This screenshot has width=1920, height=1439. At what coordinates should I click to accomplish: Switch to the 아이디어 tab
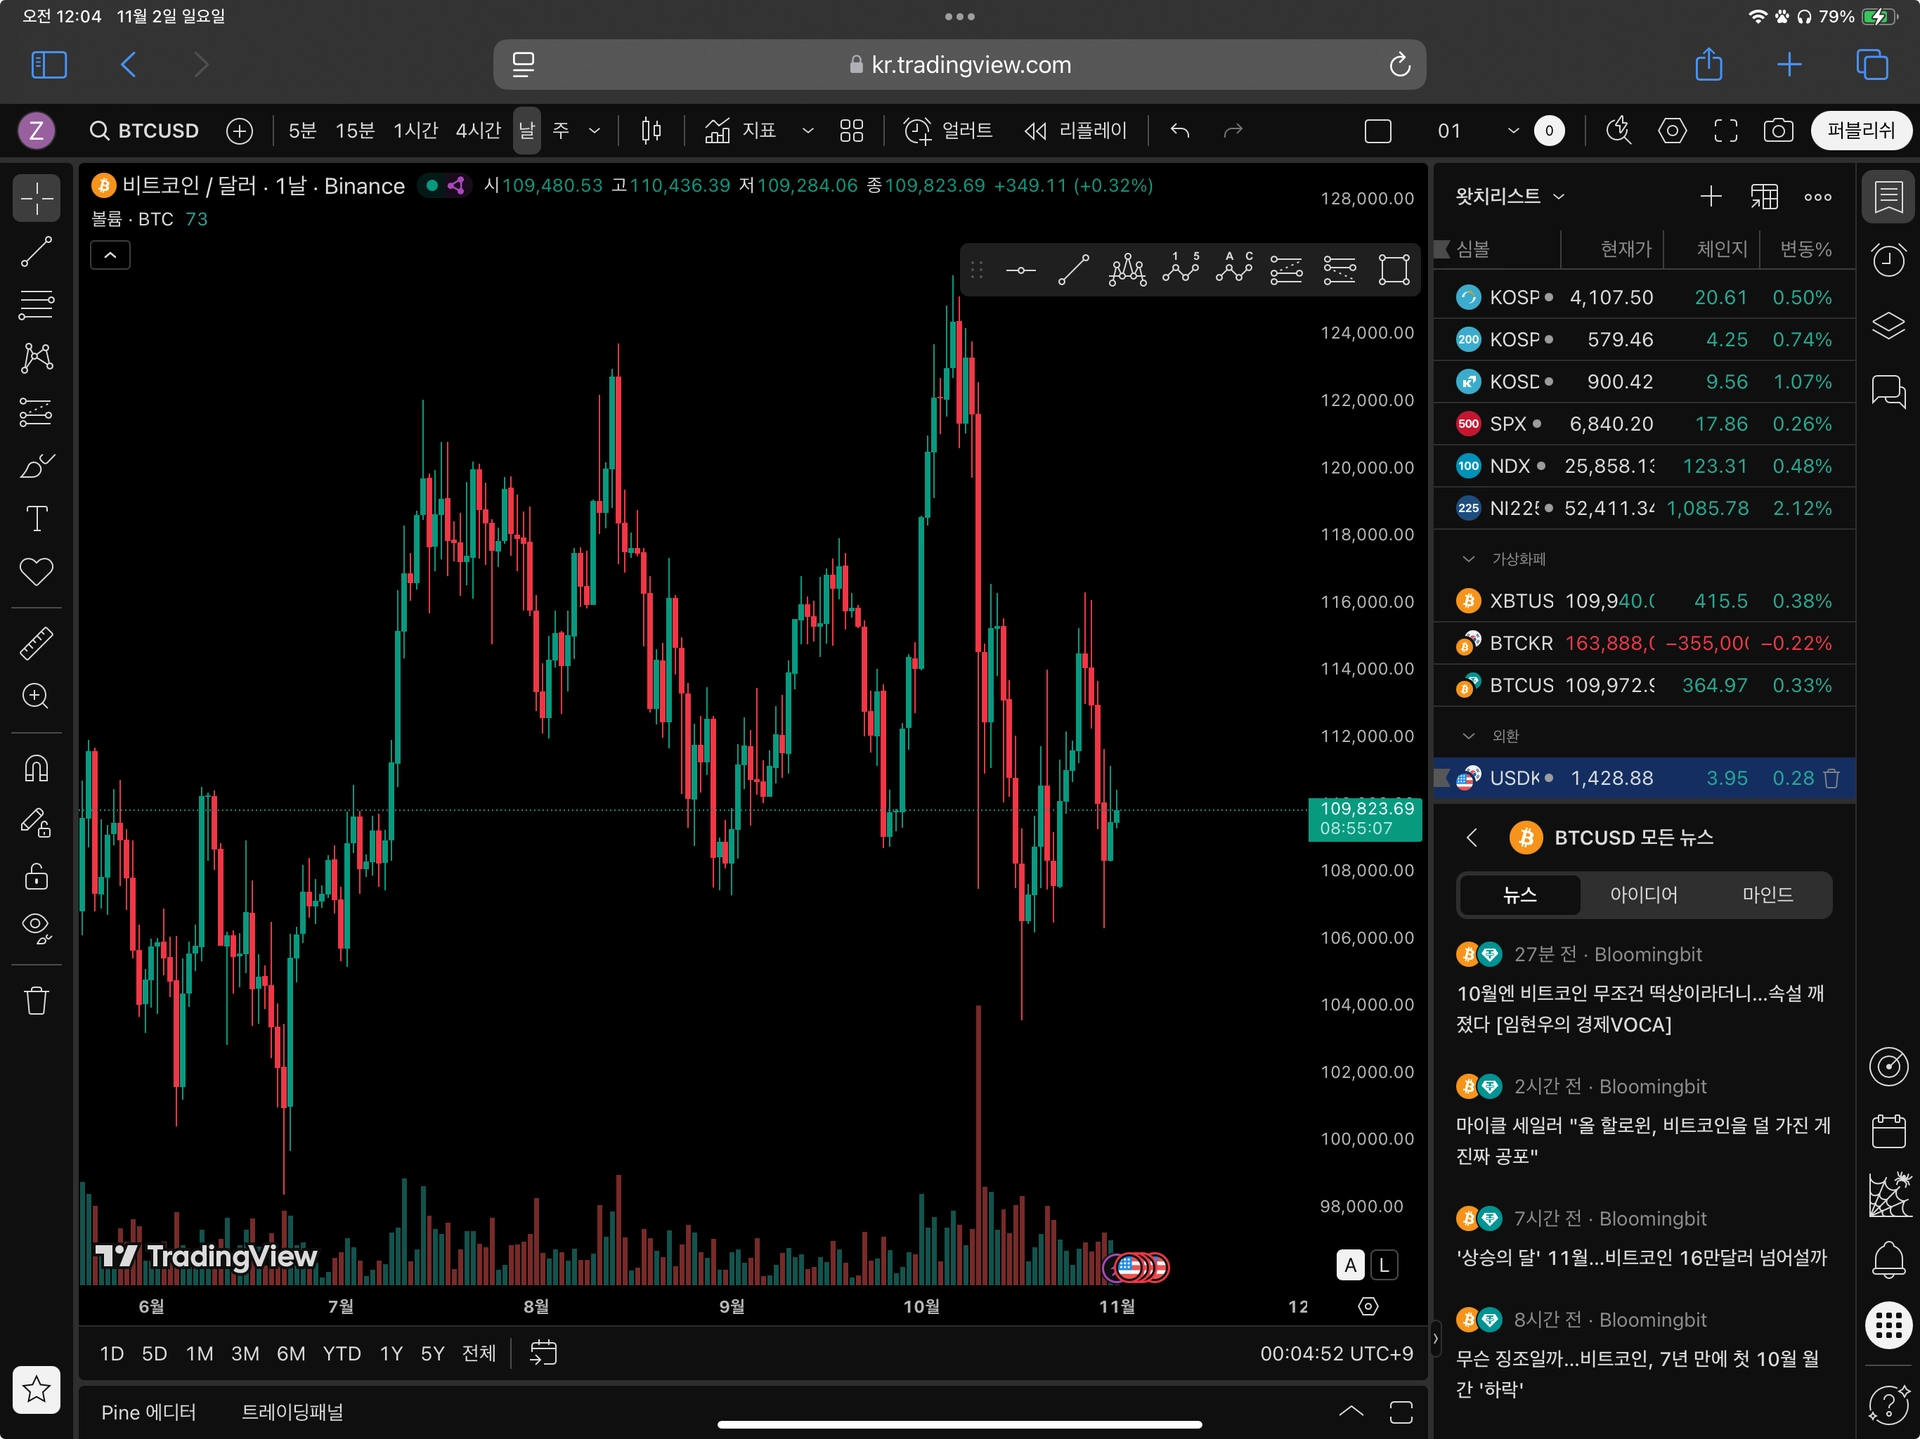[x=1643, y=895]
